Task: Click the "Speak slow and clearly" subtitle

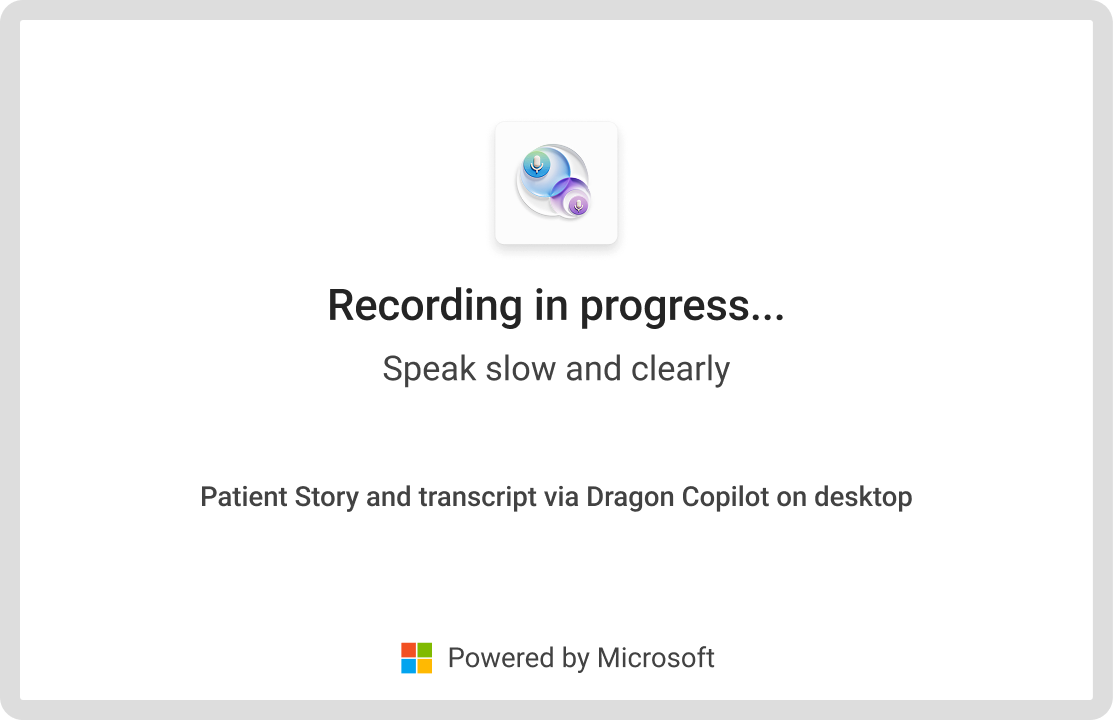Action: pos(556,369)
